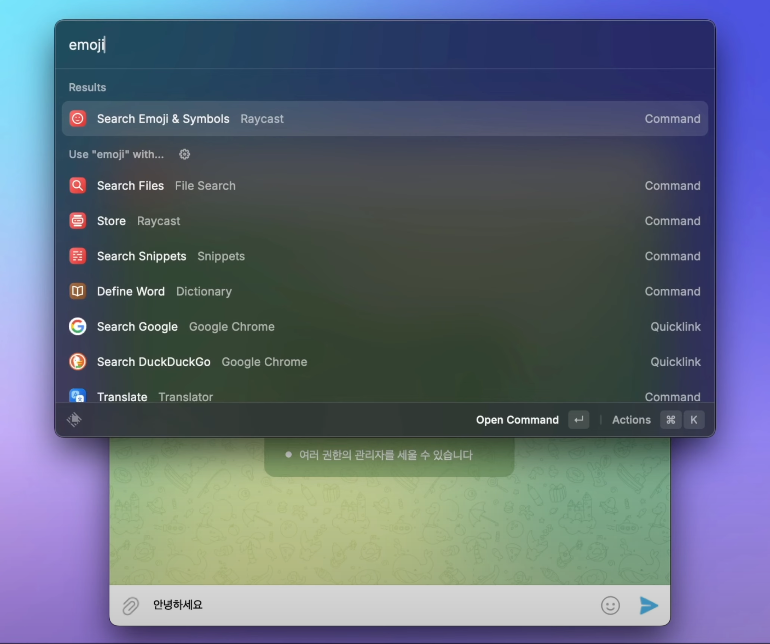Click the K key badge near Actions
This screenshot has height=644, width=770.
(694, 420)
